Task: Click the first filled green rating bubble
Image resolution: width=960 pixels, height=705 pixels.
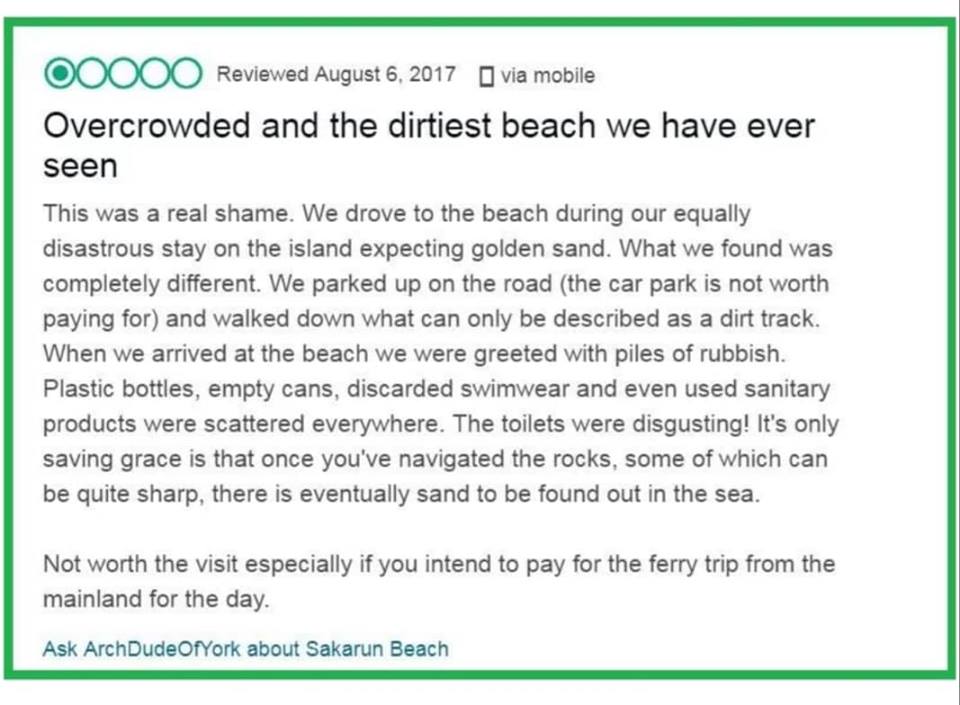Action: pos(59,75)
